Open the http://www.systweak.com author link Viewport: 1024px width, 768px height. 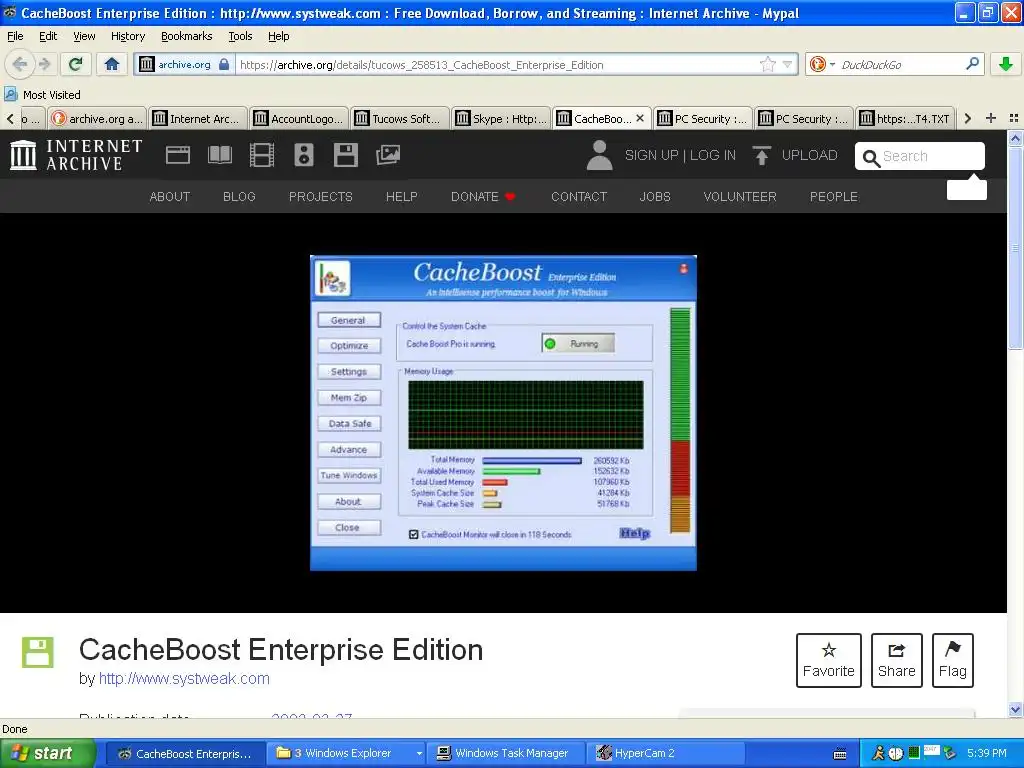184,679
